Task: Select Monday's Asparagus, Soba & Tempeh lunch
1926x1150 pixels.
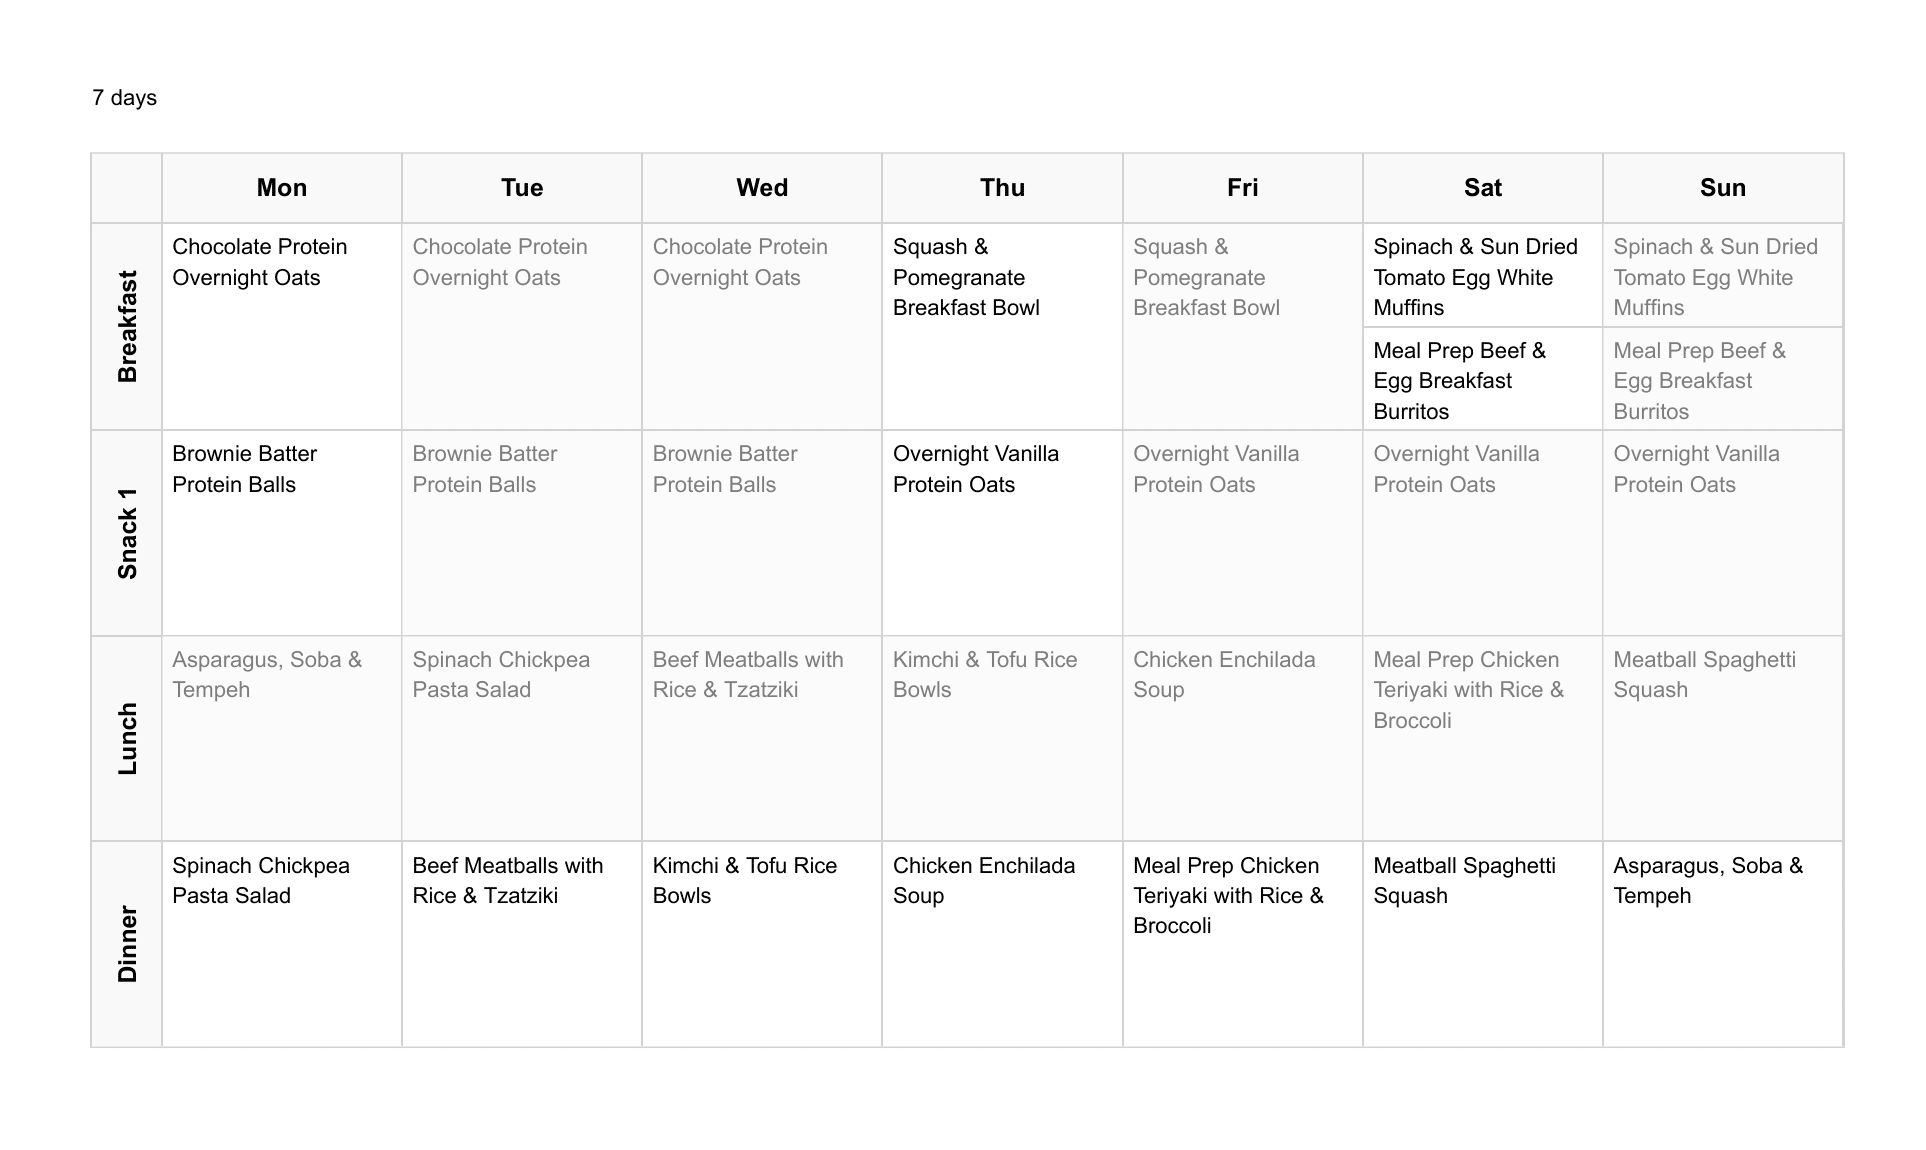Action: (267, 675)
